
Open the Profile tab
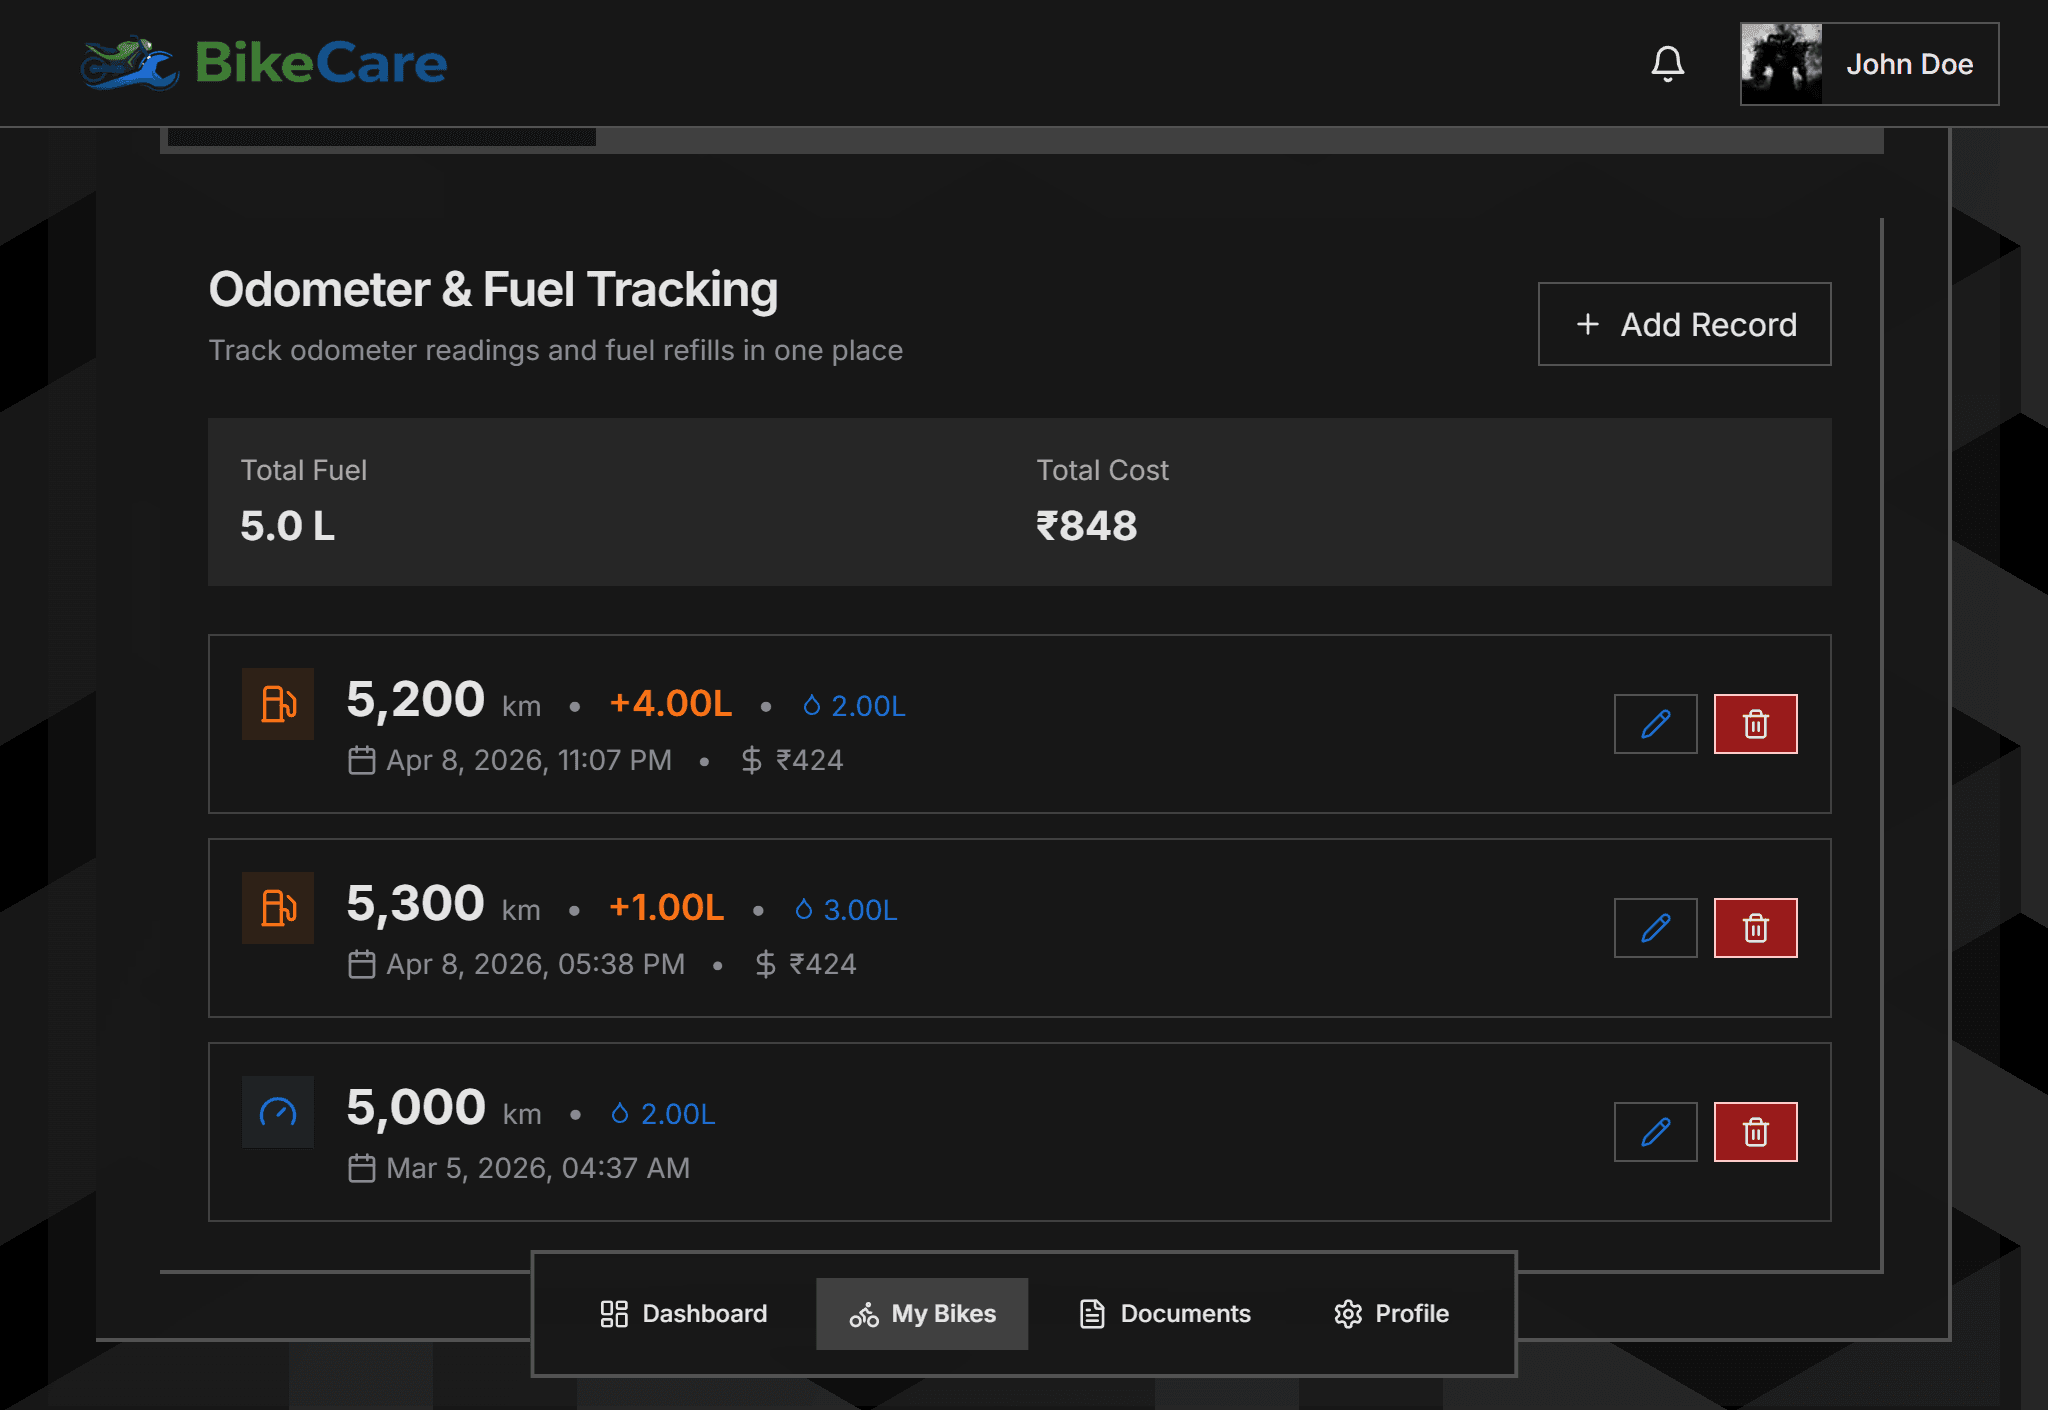(1391, 1314)
